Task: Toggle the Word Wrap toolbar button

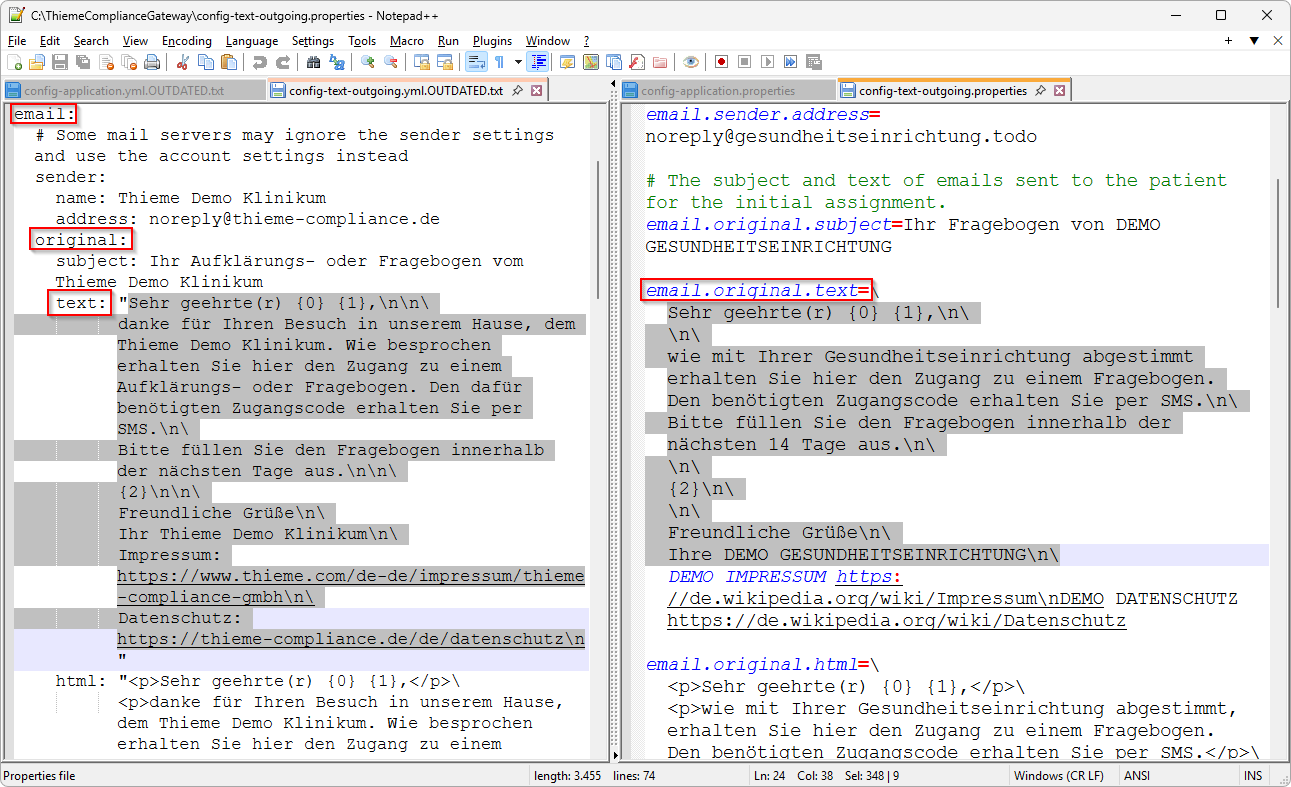Action: click(x=476, y=62)
